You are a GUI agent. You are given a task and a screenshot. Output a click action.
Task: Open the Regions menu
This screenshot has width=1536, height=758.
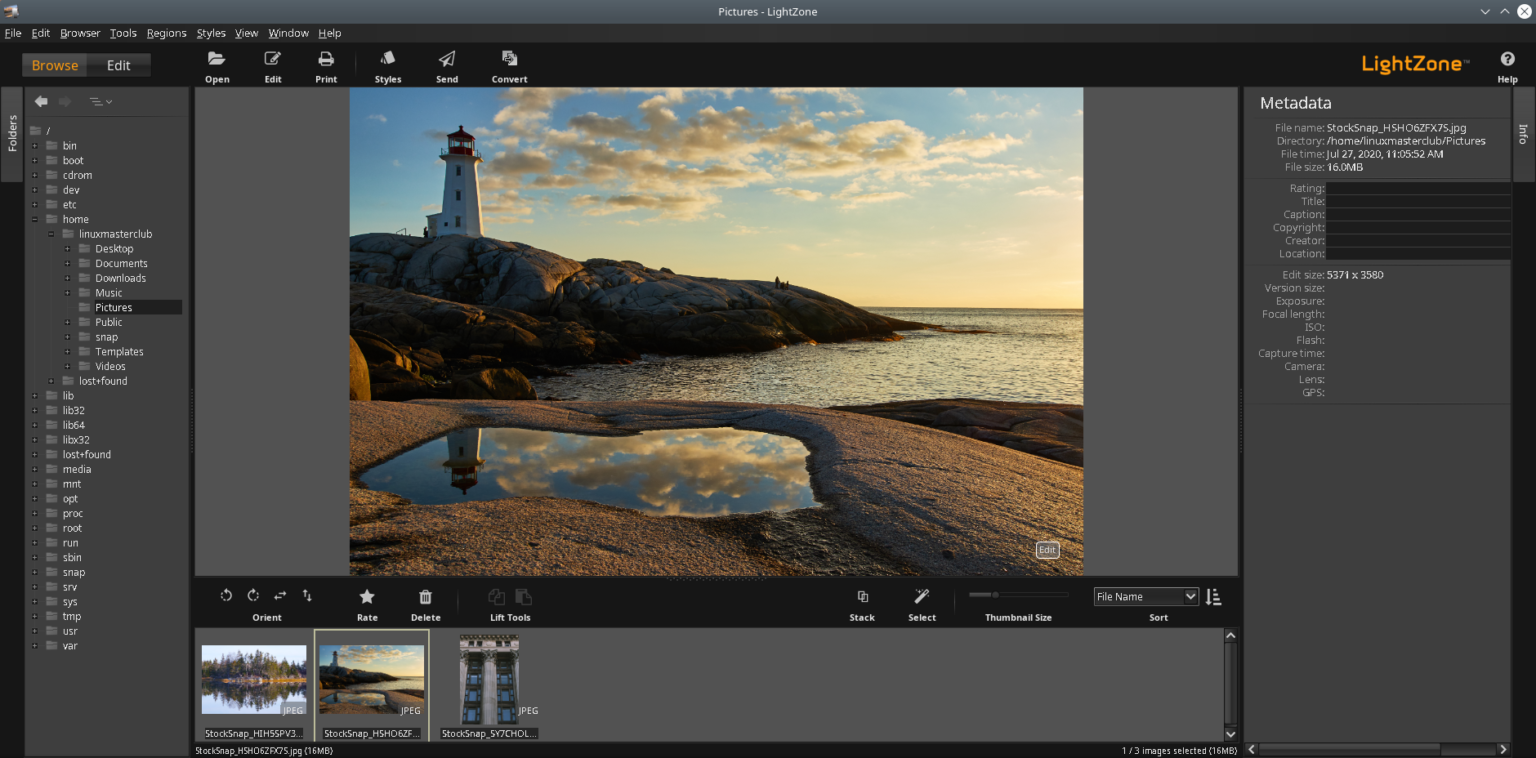tap(166, 33)
